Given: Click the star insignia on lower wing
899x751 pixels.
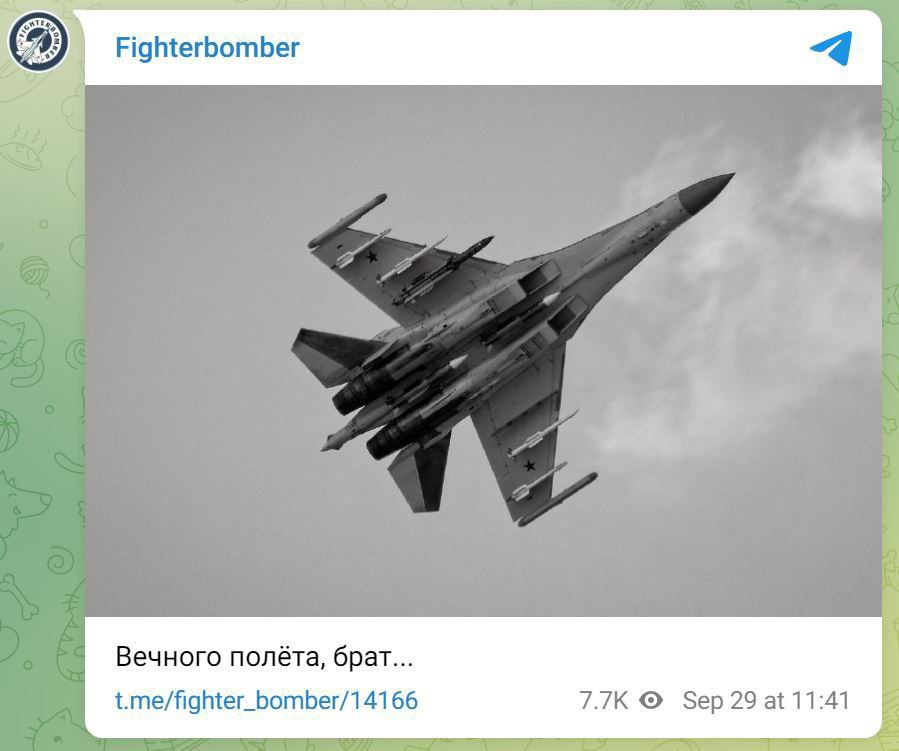Looking at the screenshot, I should point(530,465).
